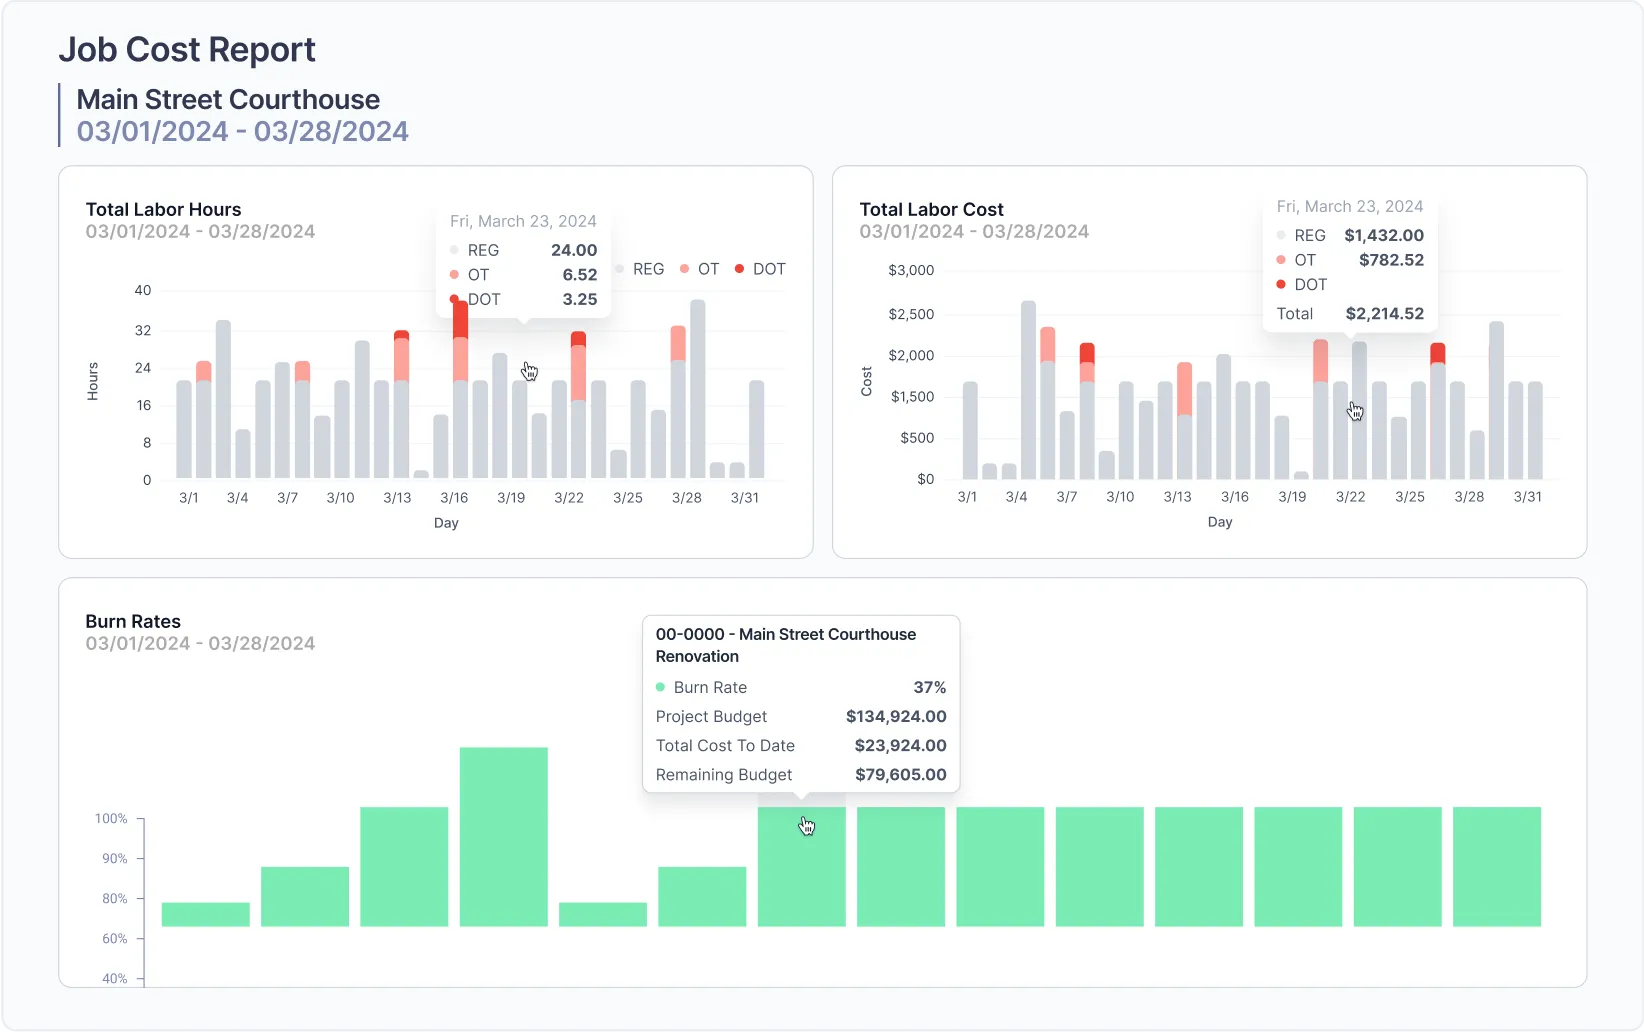Image resolution: width=1644 pixels, height=1032 pixels.
Task: Toggle the DOT series in Labor Hours legend
Action: 760,269
